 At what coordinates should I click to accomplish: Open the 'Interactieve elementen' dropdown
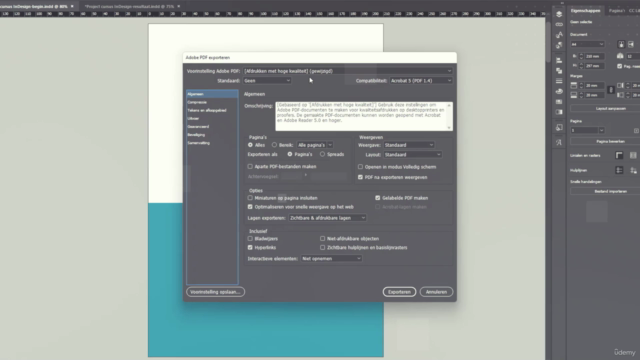(x=331, y=258)
